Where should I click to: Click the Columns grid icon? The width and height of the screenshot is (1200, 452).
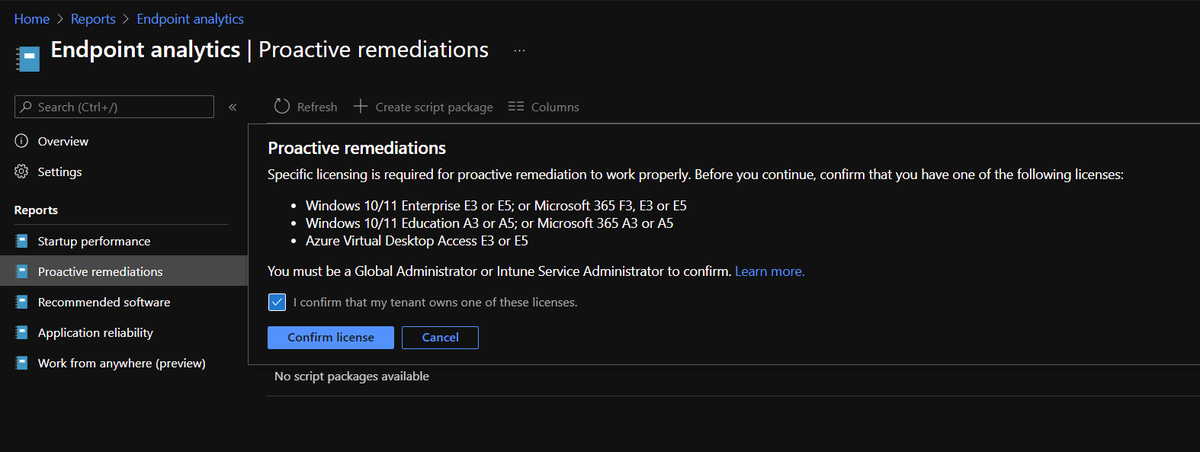(x=516, y=106)
